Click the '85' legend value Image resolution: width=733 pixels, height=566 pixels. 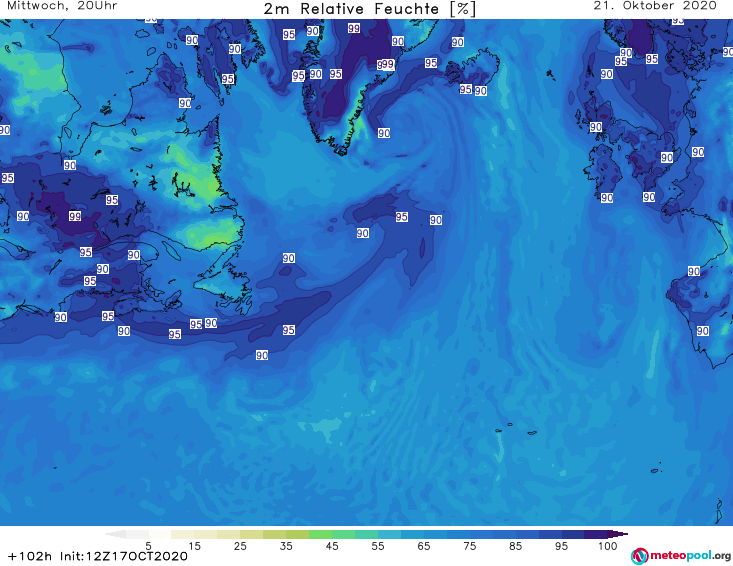pyautogui.click(x=515, y=546)
